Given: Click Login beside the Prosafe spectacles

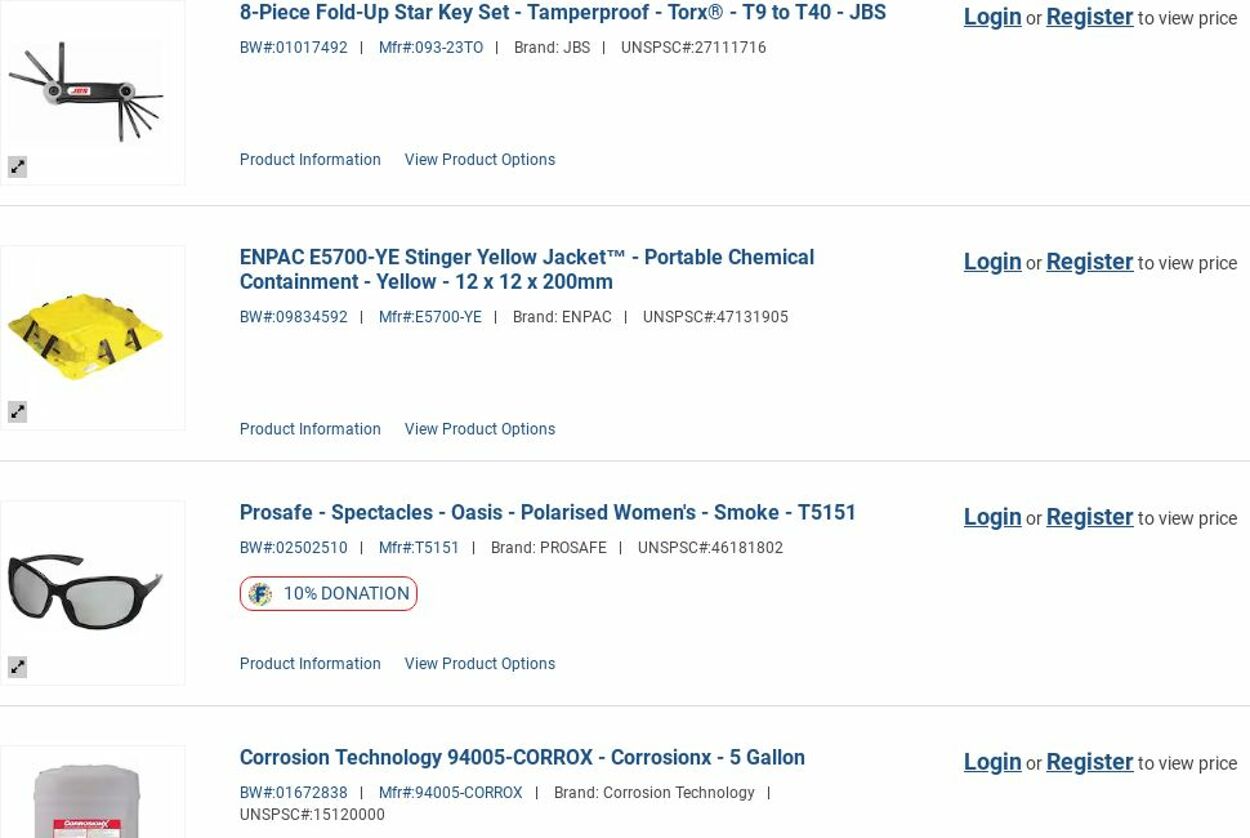Looking at the screenshot, I should pos(992,517).
